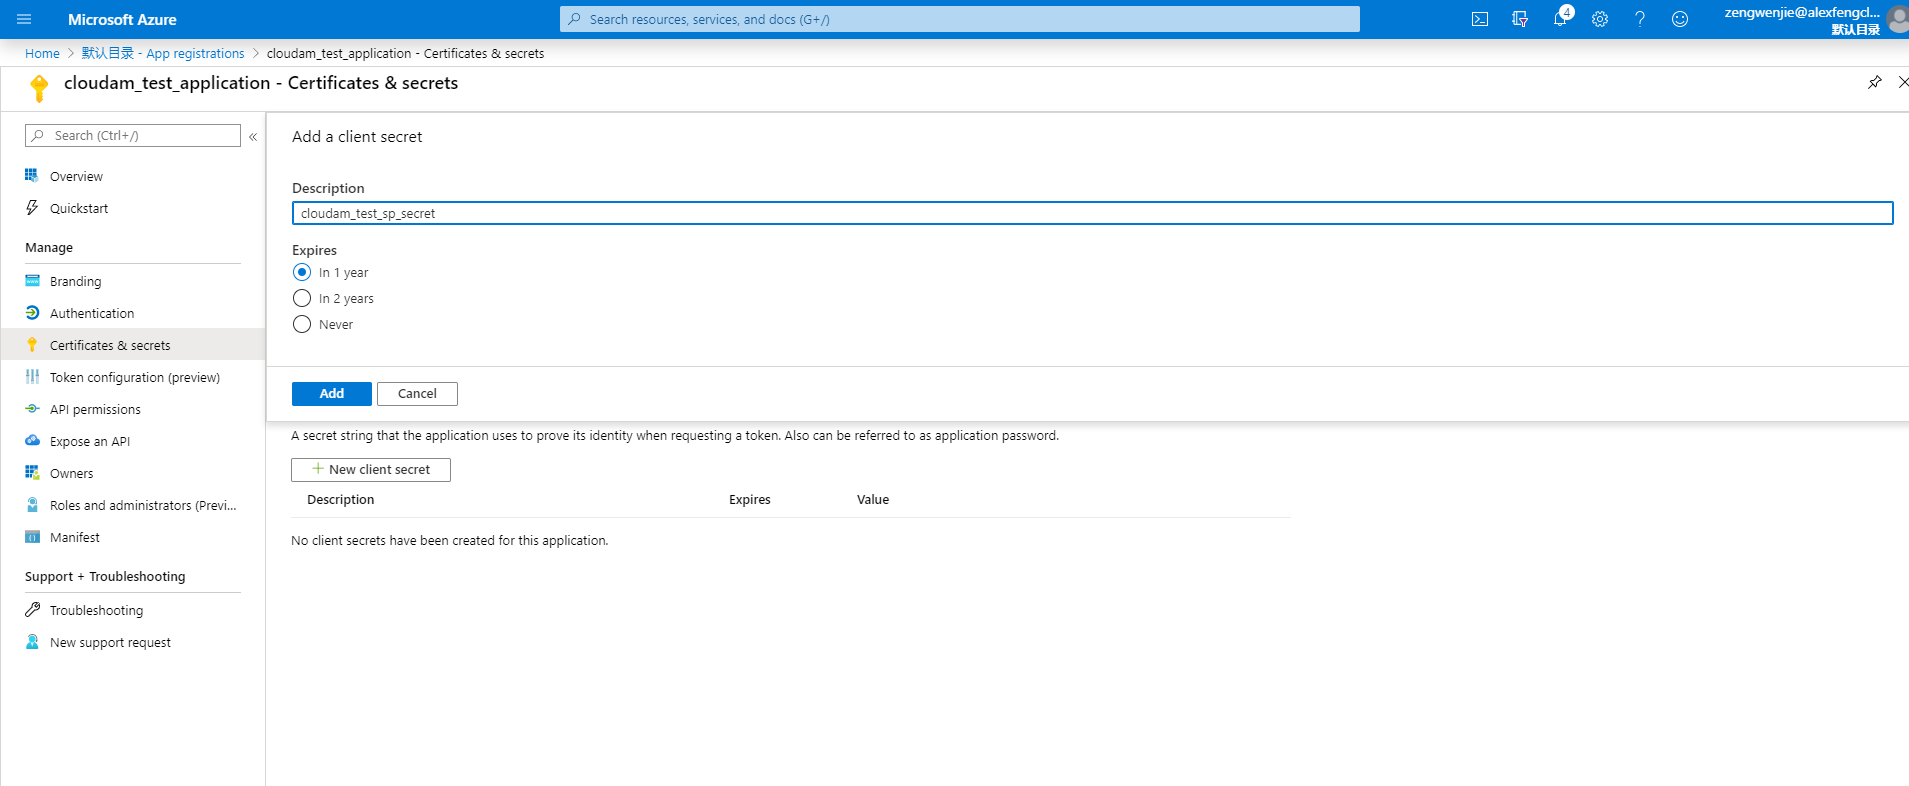The height and width of the screenshot is (786, 1909).
Task: Select the 'In 2 years' expiry option
Action: pyautogui.click(x=302, y=298)
